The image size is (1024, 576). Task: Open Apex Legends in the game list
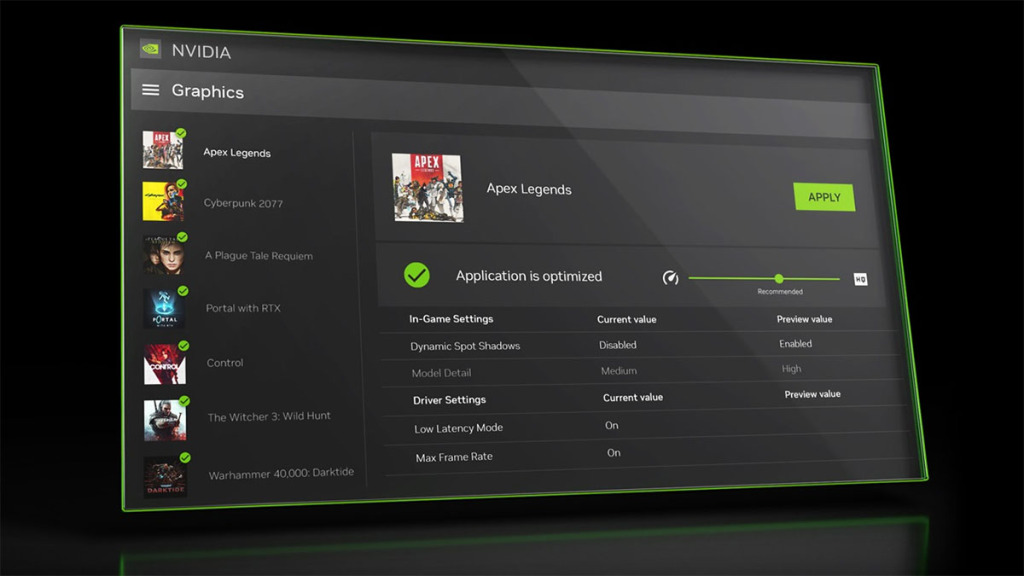pyautogui.click(x=236, y=152)
